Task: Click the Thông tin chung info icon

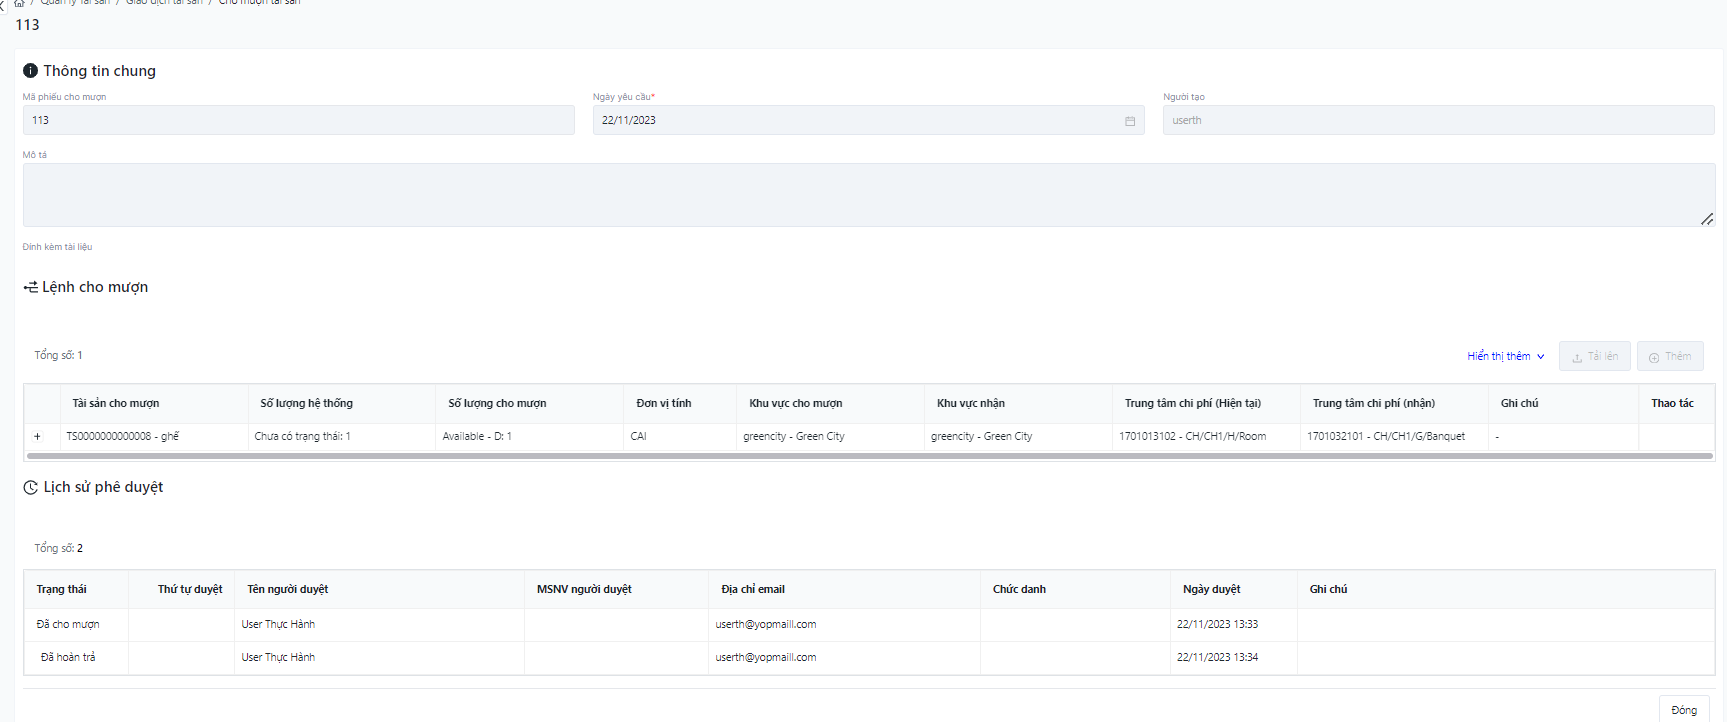Action: click(x=31, y=71)
